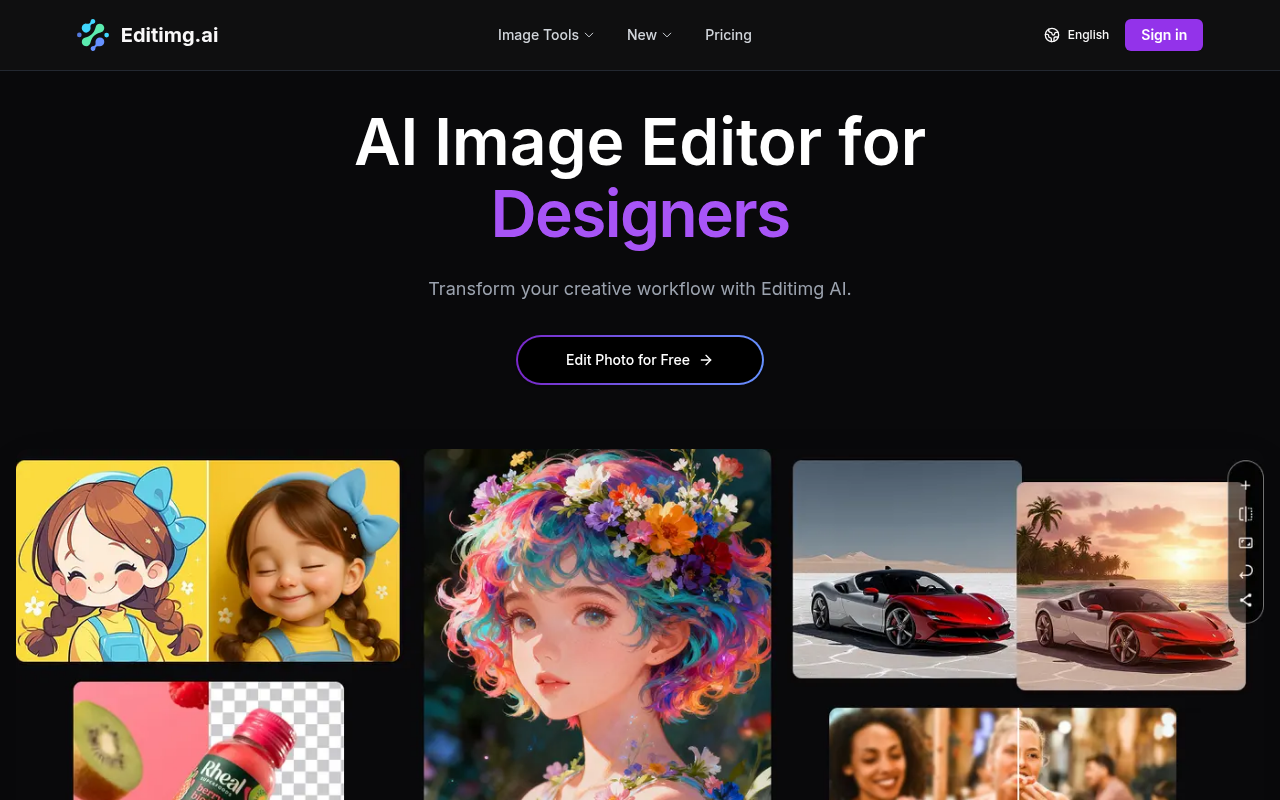The width and height of the screenshot is (1280, 800).
Task: Click the globe language icon
Action: tap(1052, 35)
